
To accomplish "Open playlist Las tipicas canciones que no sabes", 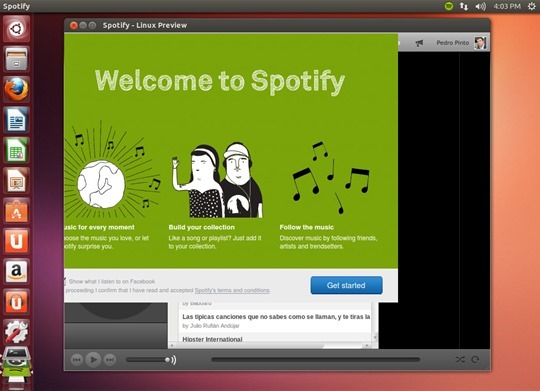I will [x=276, y=317].
